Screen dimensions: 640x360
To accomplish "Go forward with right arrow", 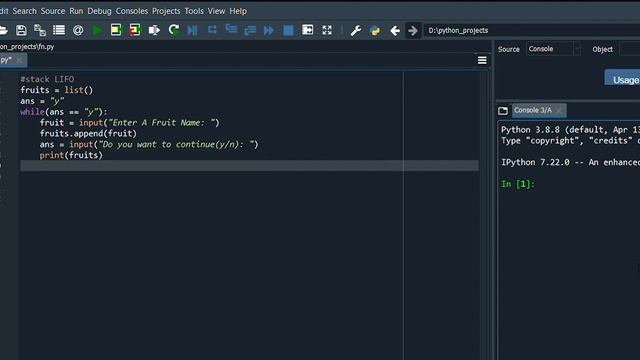I will [413, 31].
